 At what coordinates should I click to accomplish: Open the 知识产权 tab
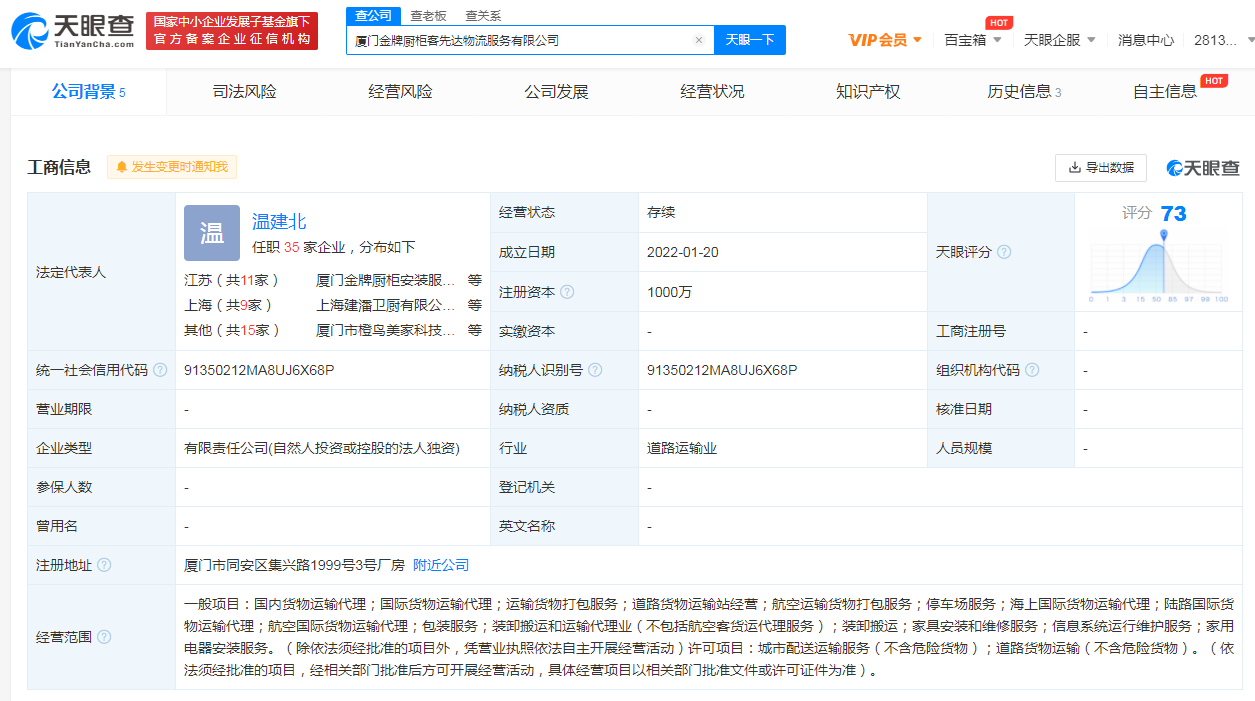[868, 92]
